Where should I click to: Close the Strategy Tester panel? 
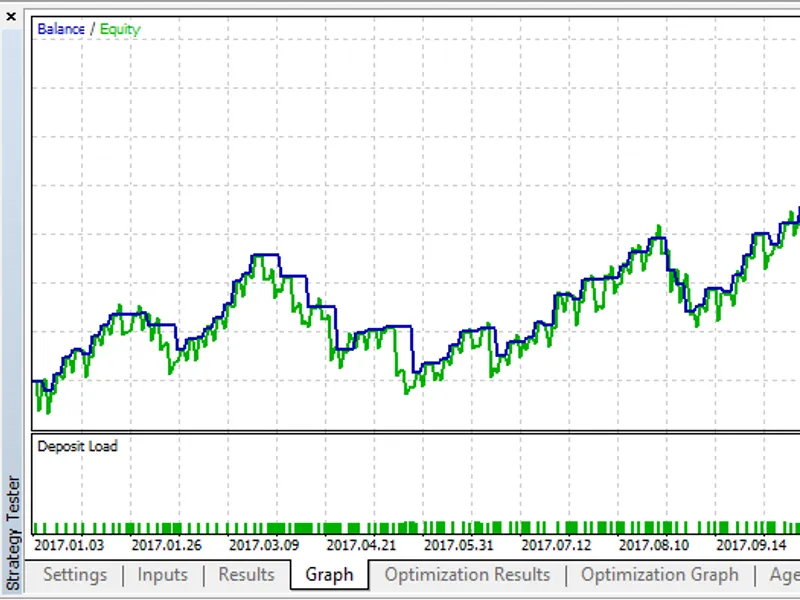(x=11, y=17)
